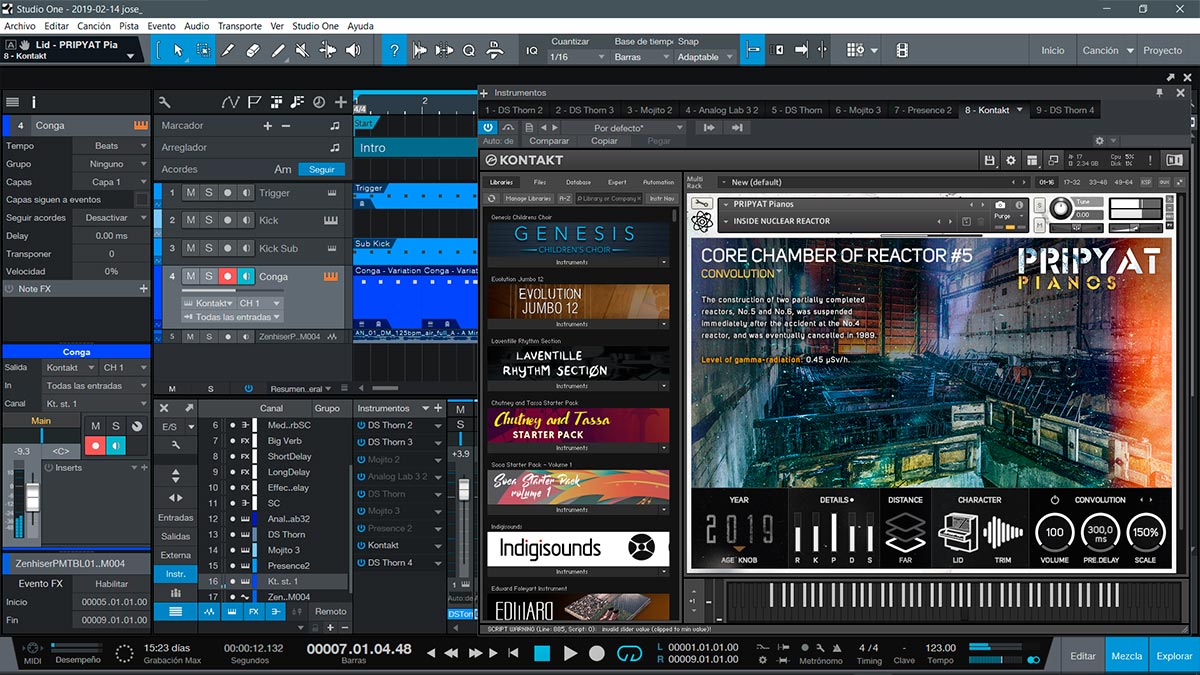Open Kontakt Files browser tab
Image resolution: width=1200 pixels, height=675 pixels.
click(x=539, y=182)
